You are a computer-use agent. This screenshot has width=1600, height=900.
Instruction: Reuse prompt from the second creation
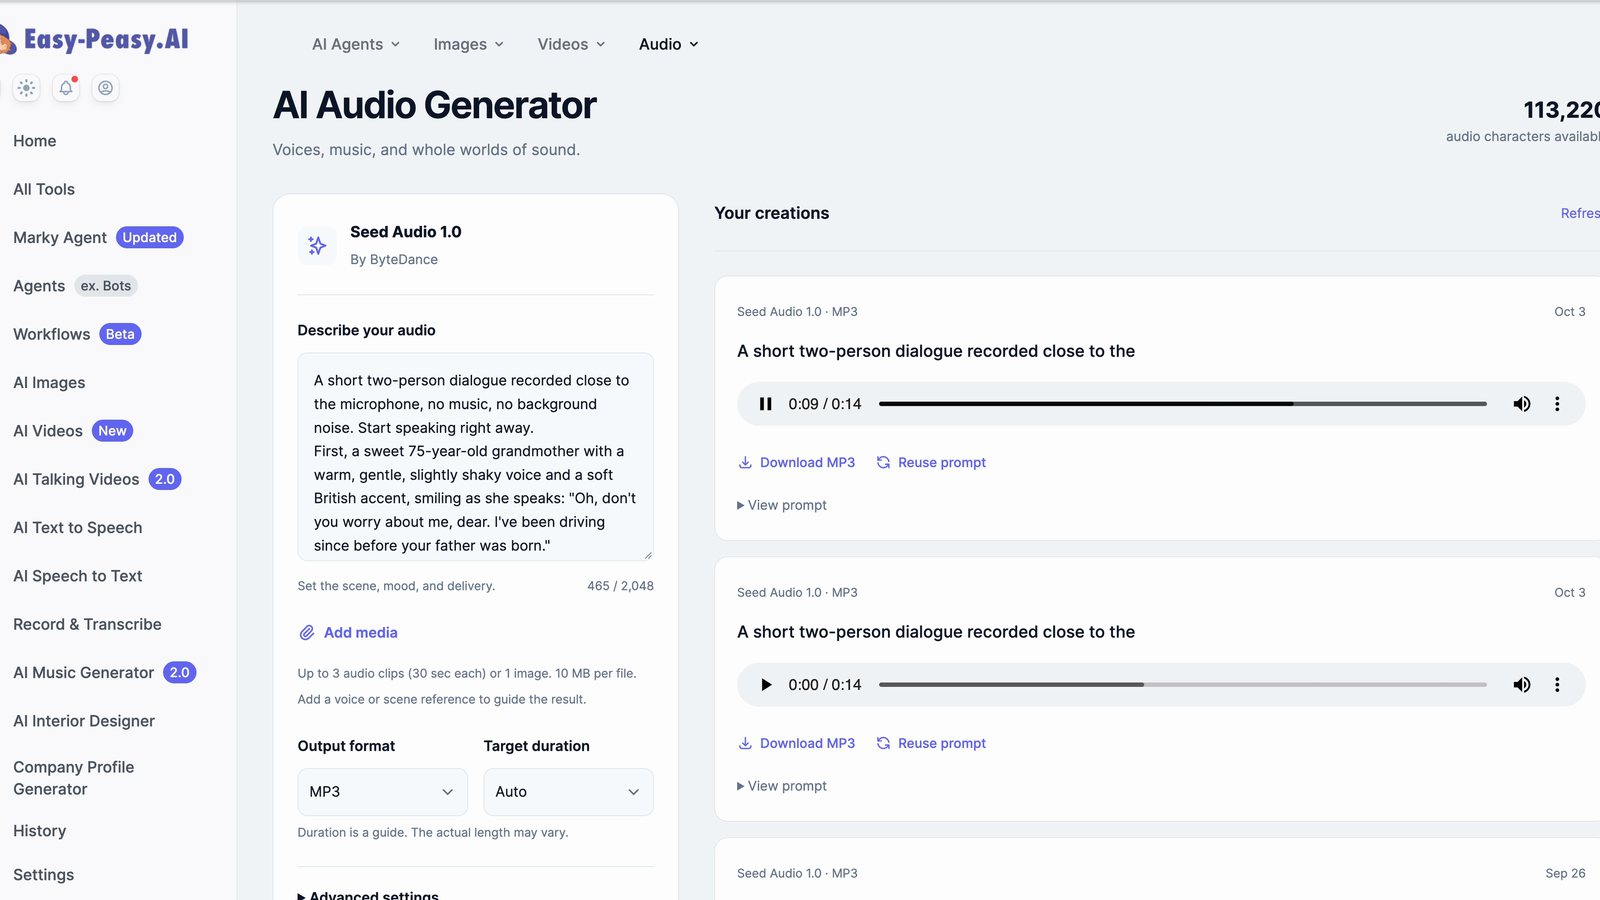(931, 743)
